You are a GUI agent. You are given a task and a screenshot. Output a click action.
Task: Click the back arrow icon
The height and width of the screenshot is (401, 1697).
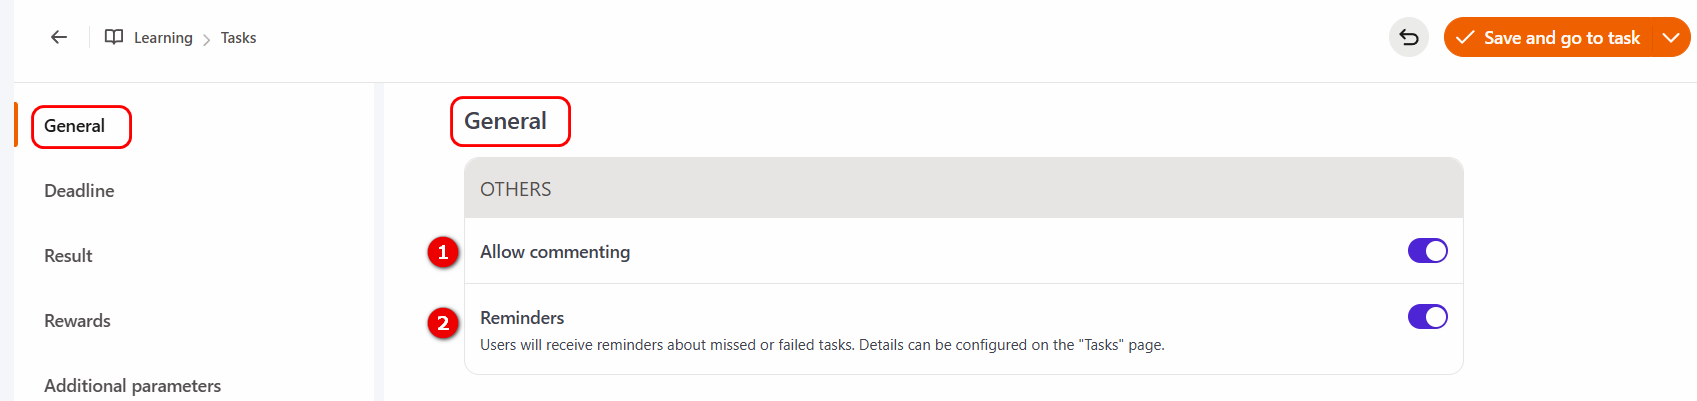pos(59,37)
